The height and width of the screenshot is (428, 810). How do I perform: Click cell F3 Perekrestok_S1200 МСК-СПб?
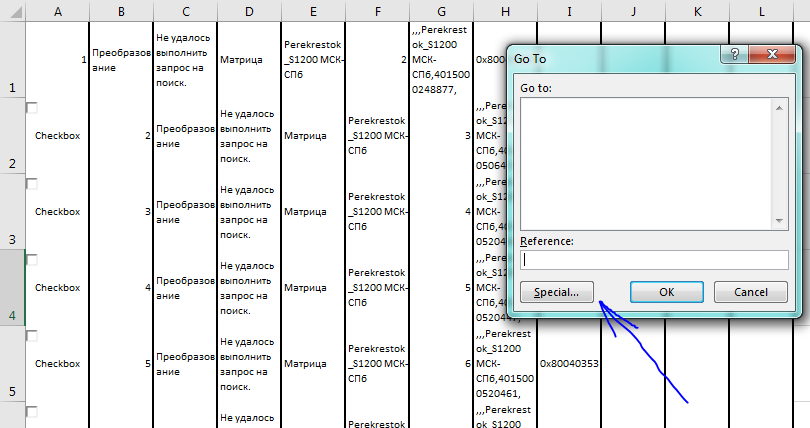click(x=378, y=212)
